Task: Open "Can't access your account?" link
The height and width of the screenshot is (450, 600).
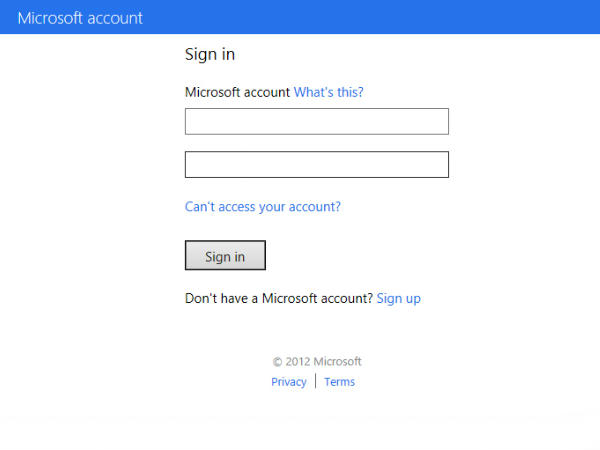Action: pyautogui.click(x=263, y=207)
